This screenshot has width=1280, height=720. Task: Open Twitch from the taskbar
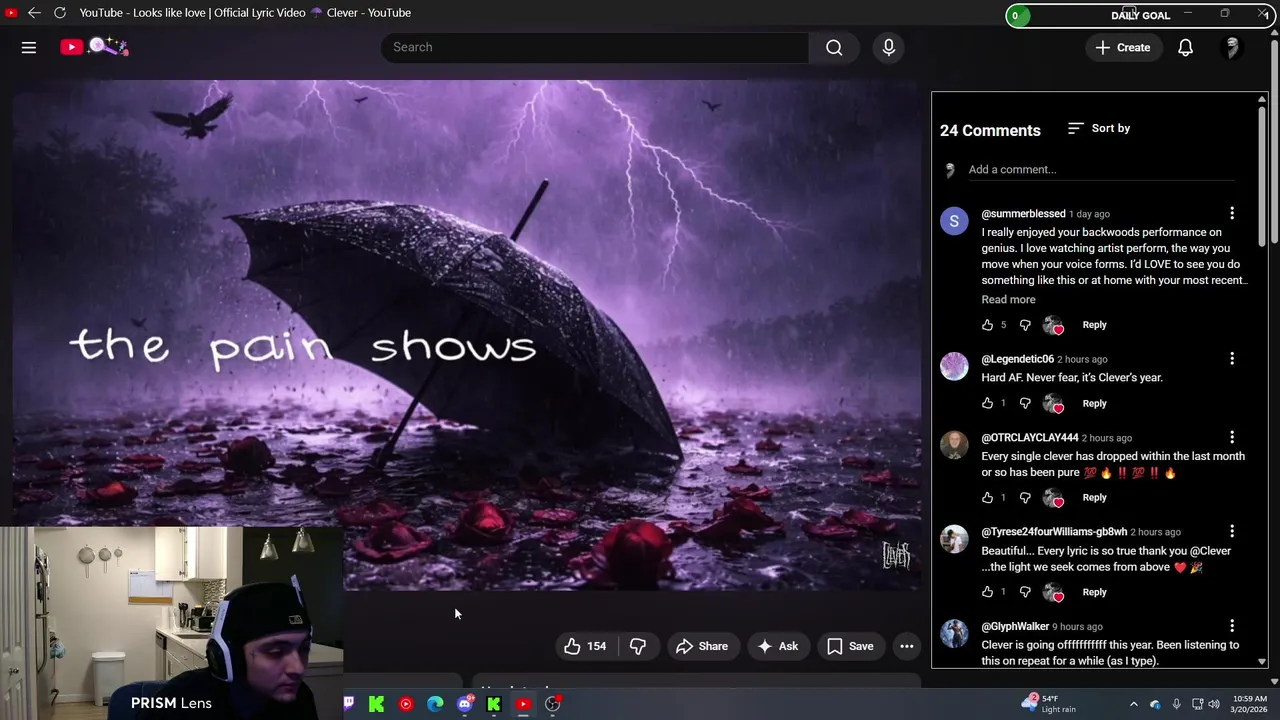[x=348, y=704]
